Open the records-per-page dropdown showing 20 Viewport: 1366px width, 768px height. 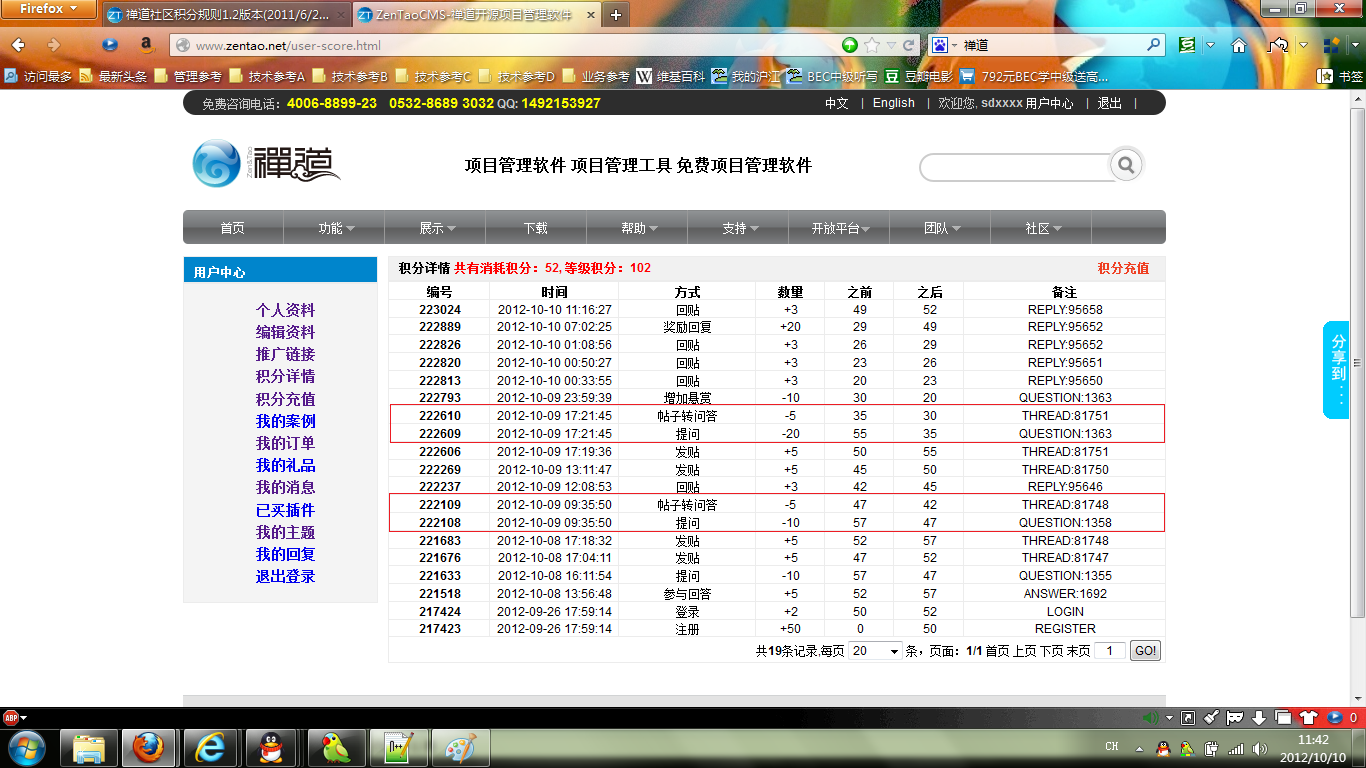(875, 651)
